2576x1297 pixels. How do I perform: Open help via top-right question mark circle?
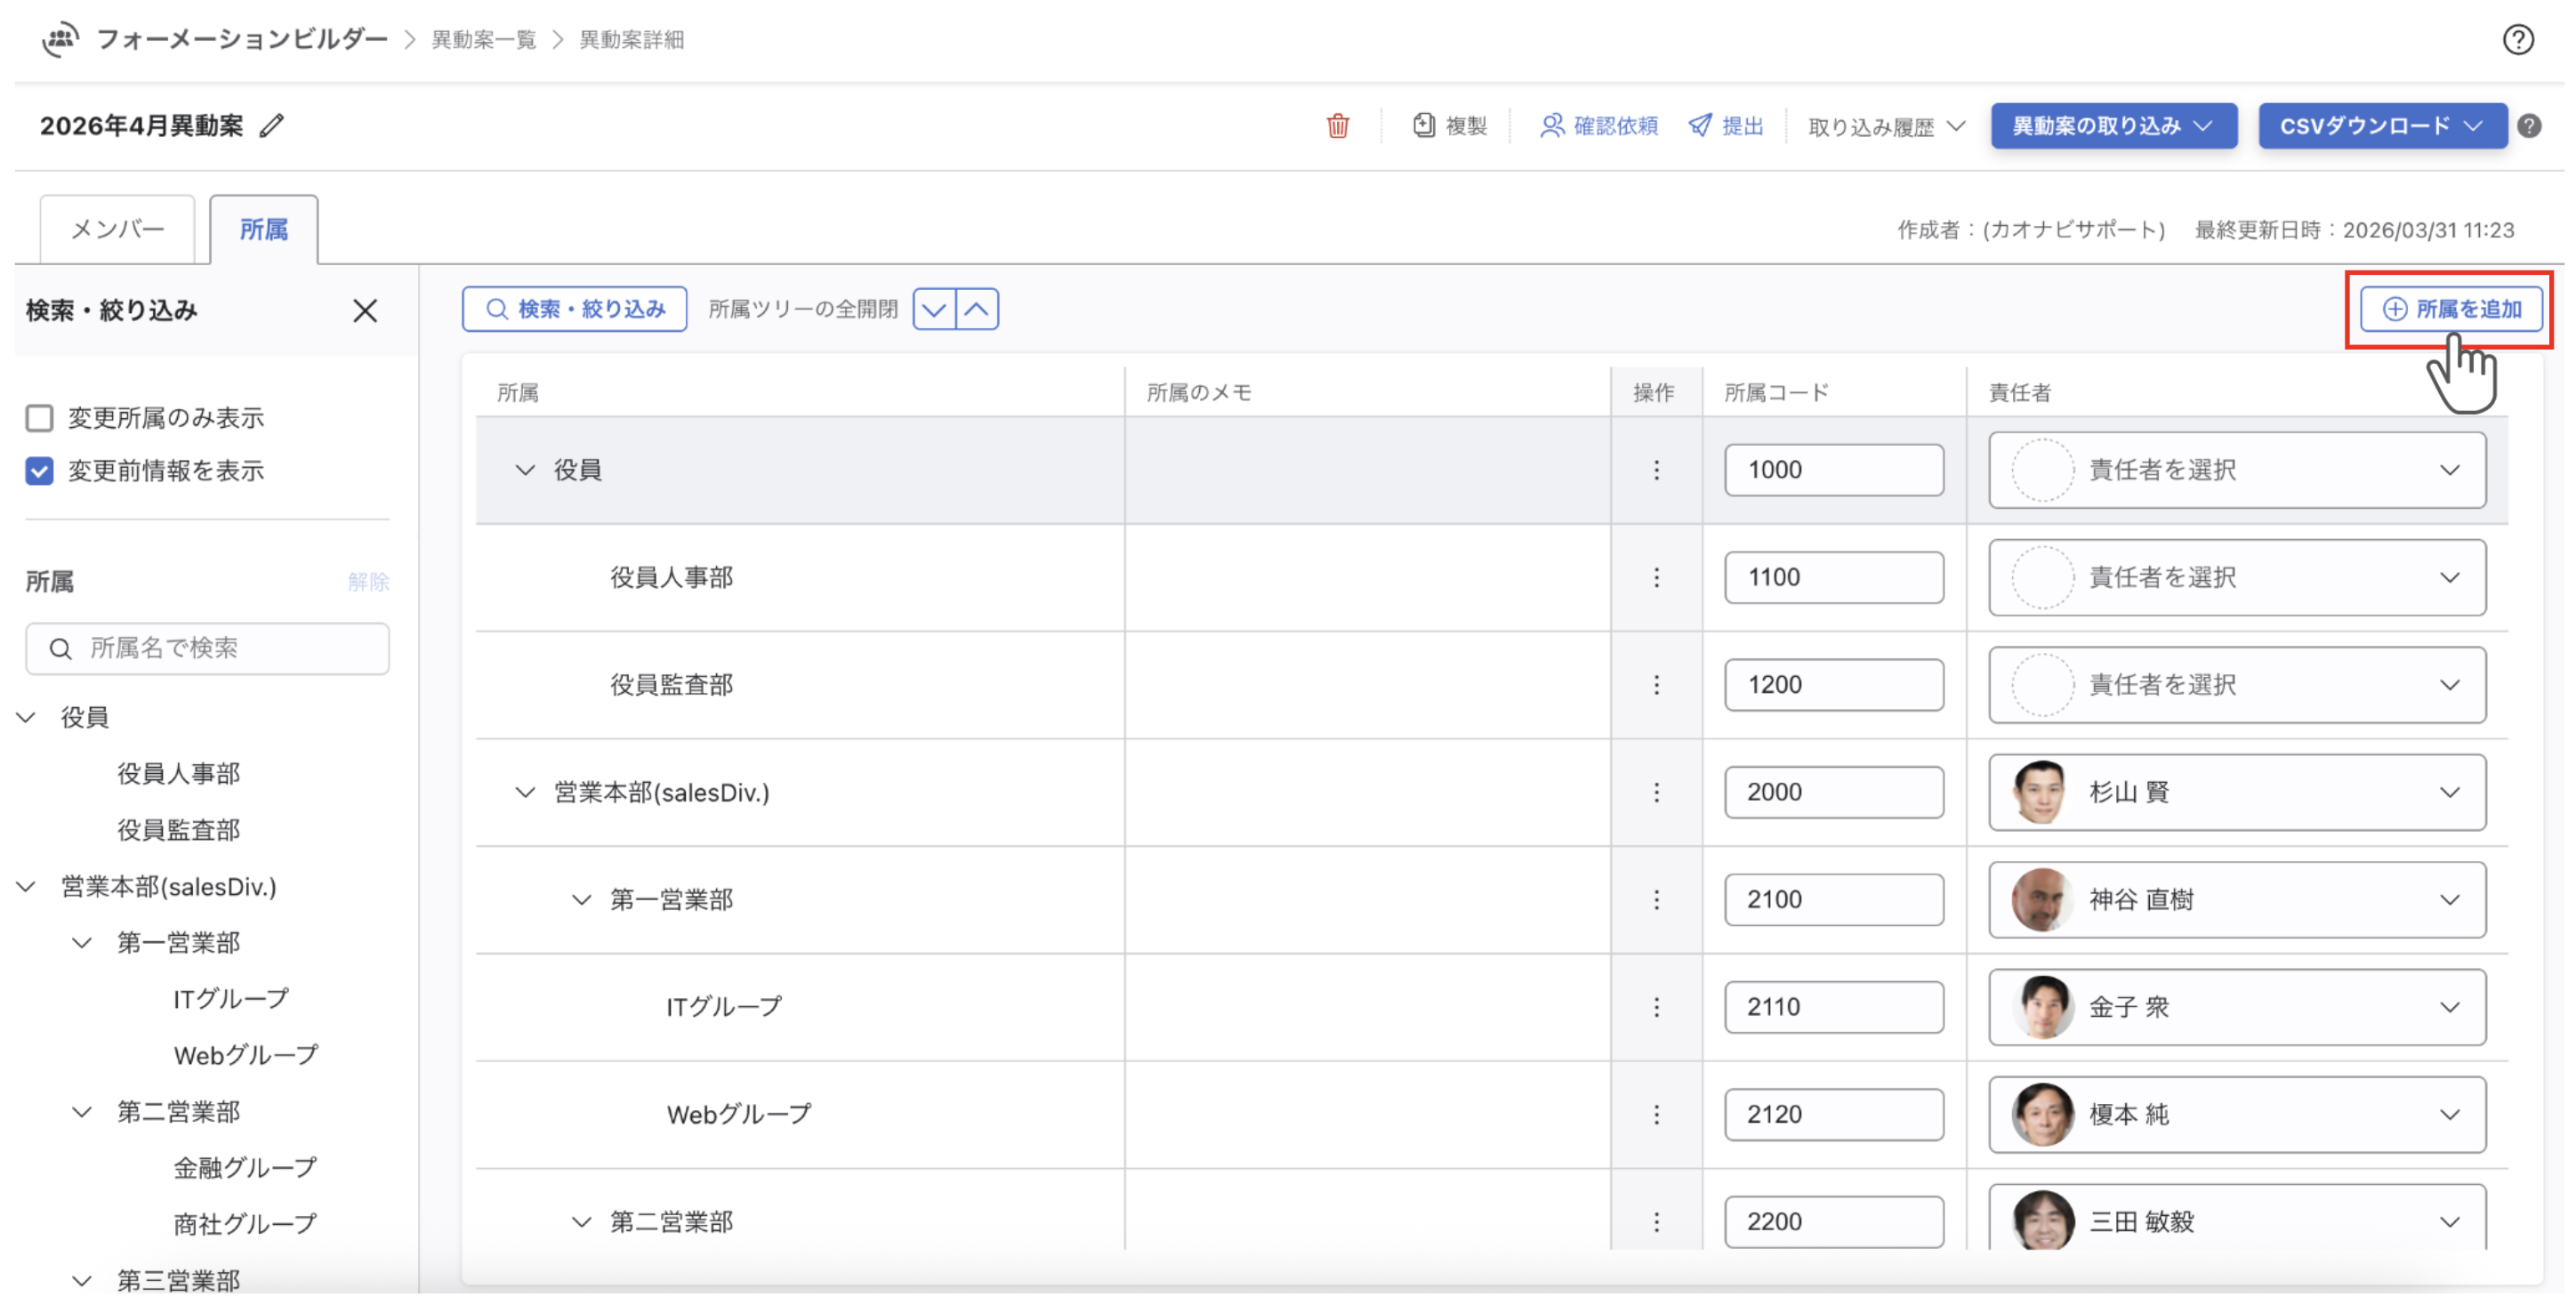click(x=2517, y=40)
